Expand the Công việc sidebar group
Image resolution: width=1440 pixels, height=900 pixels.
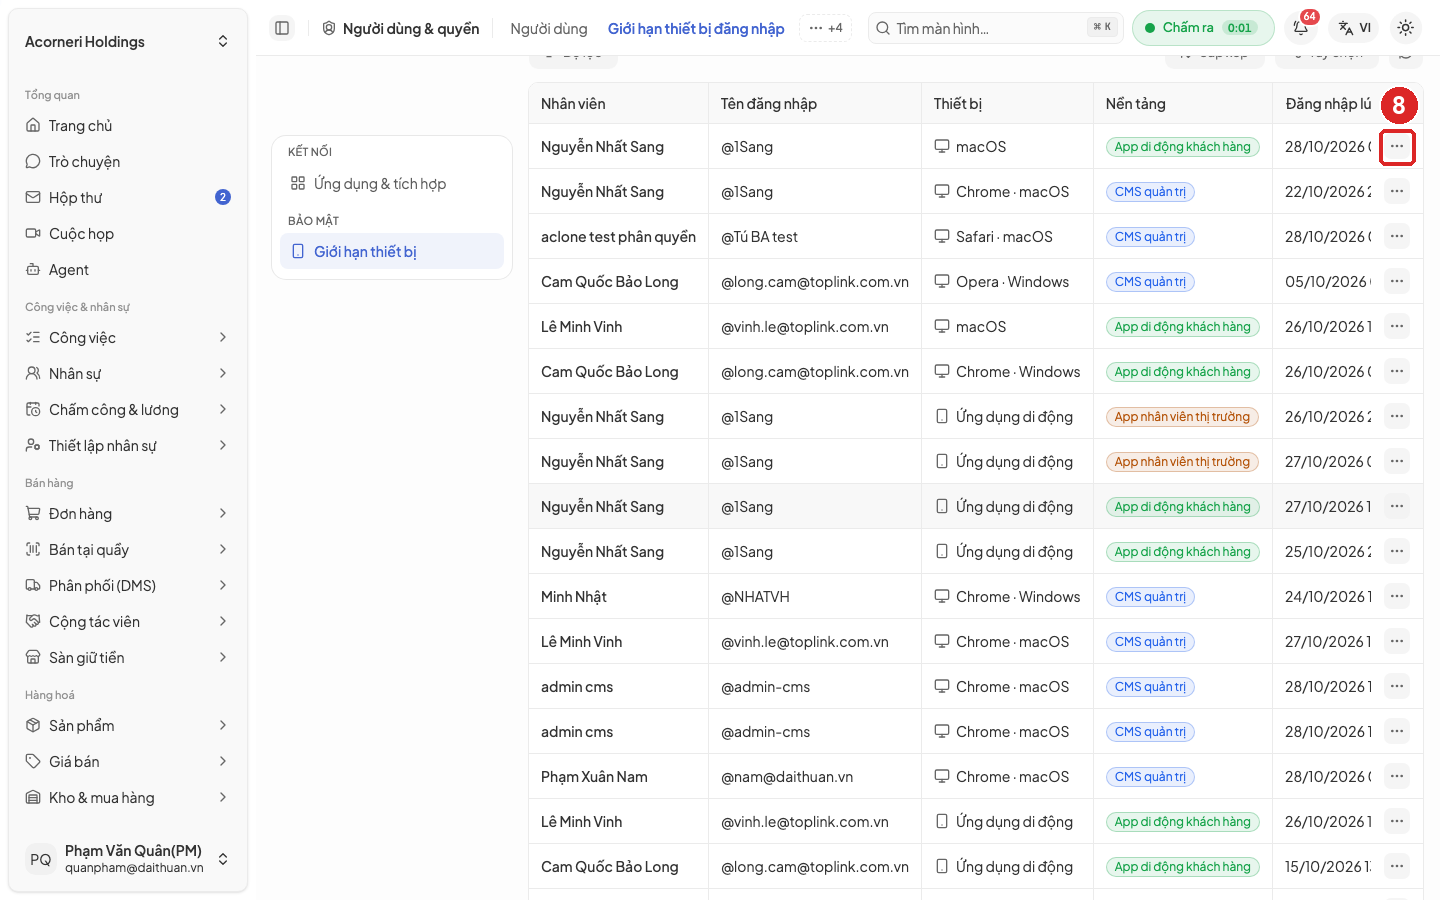pos(128,338)
